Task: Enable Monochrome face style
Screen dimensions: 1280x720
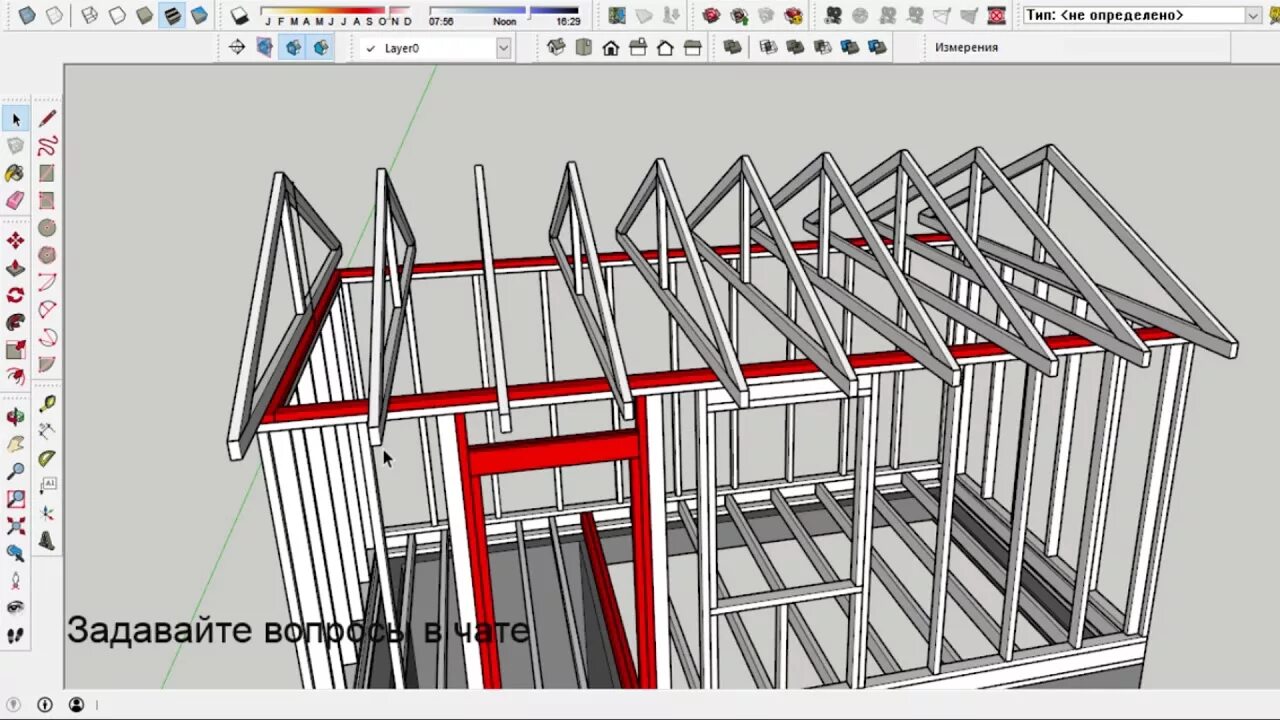Action: click(x=199, y=15)
